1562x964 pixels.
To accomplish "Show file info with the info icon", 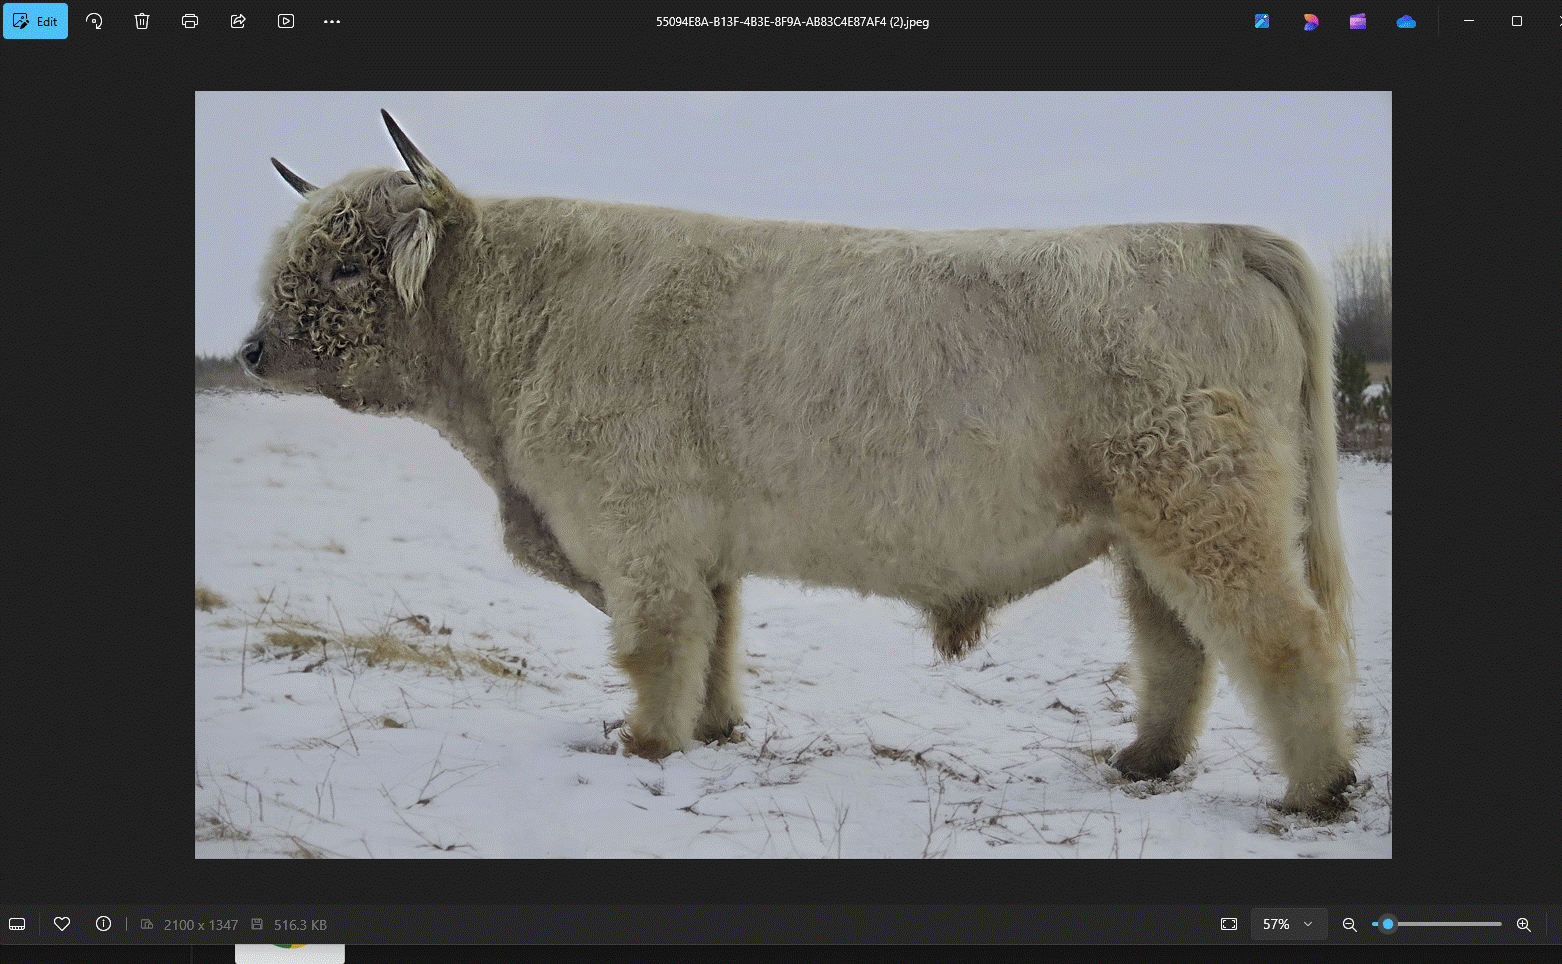I will (103, 924).
